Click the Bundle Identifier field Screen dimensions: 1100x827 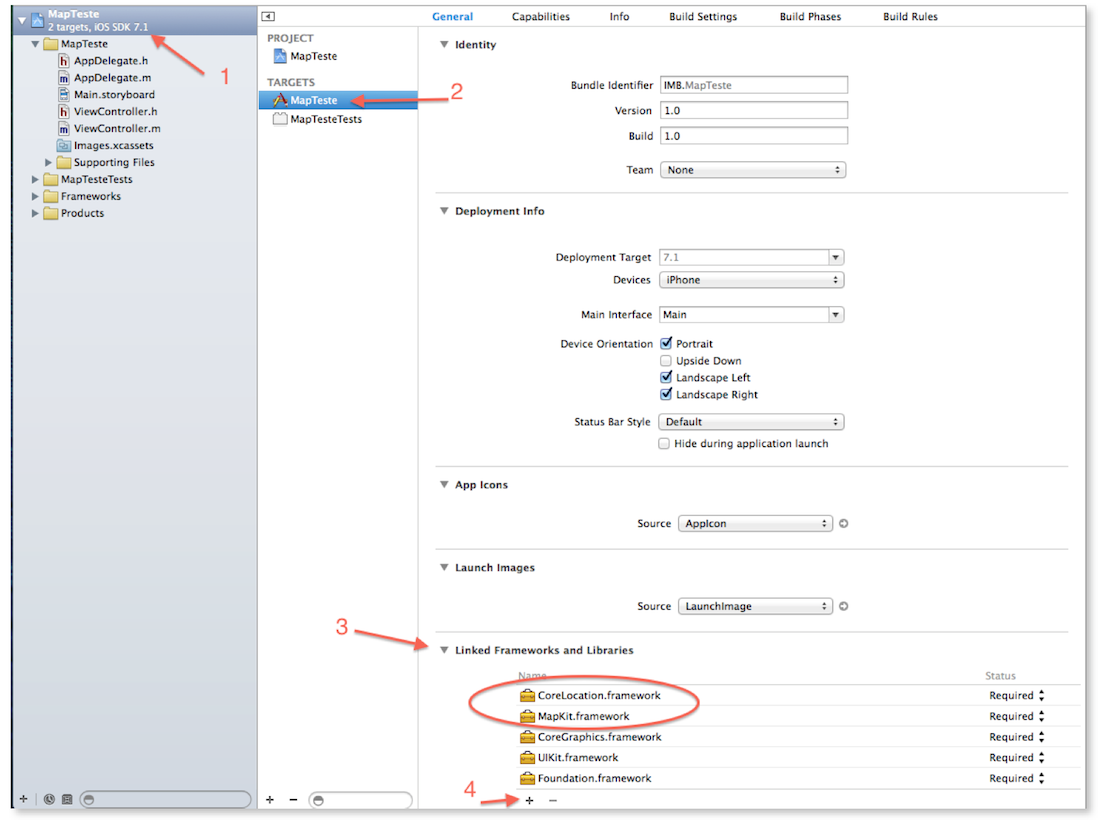(753, 85)
